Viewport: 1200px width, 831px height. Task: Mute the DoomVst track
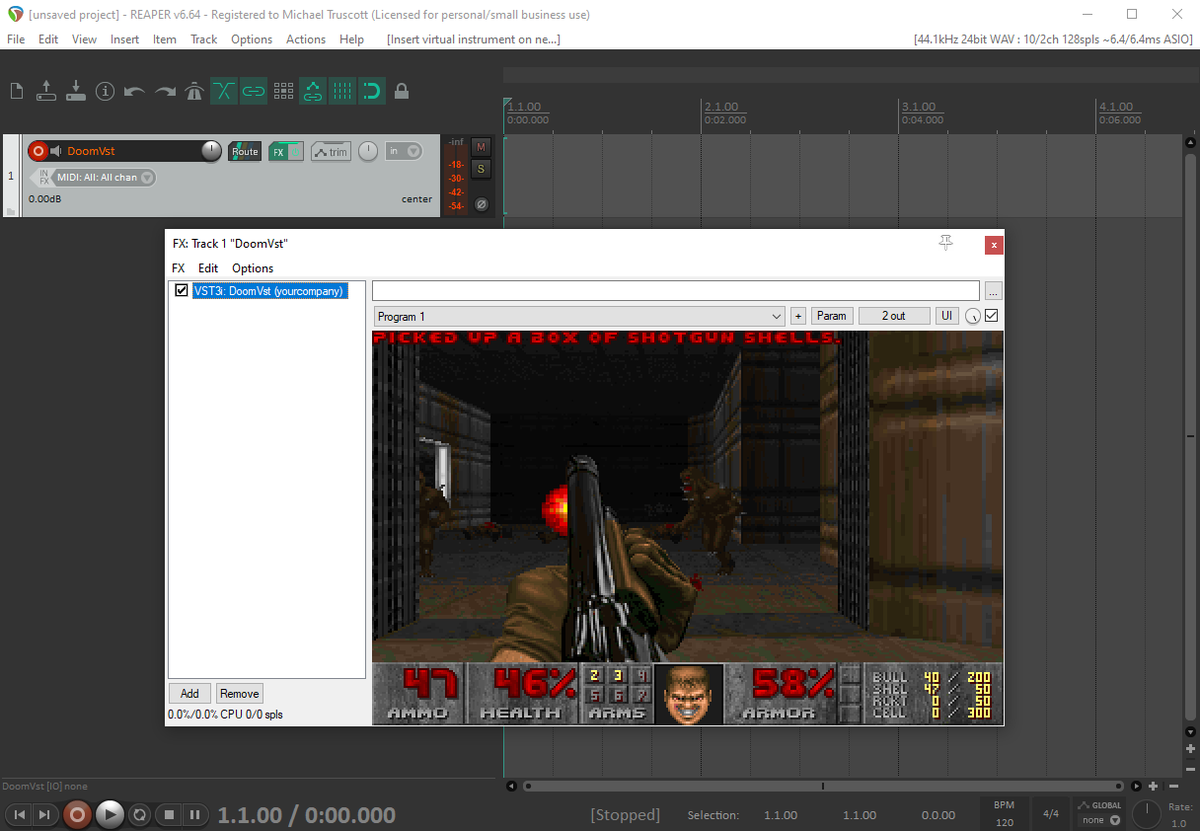(x=481, y=146)
